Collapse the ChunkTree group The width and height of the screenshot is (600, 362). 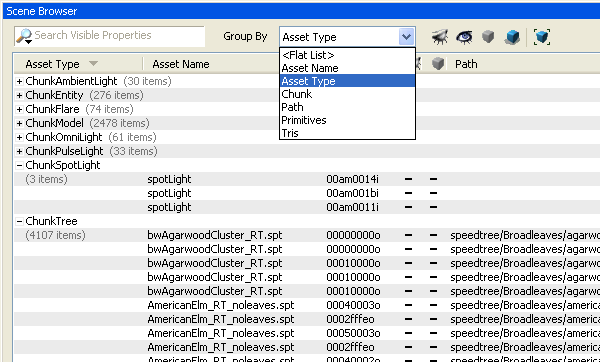pos(20,221)
